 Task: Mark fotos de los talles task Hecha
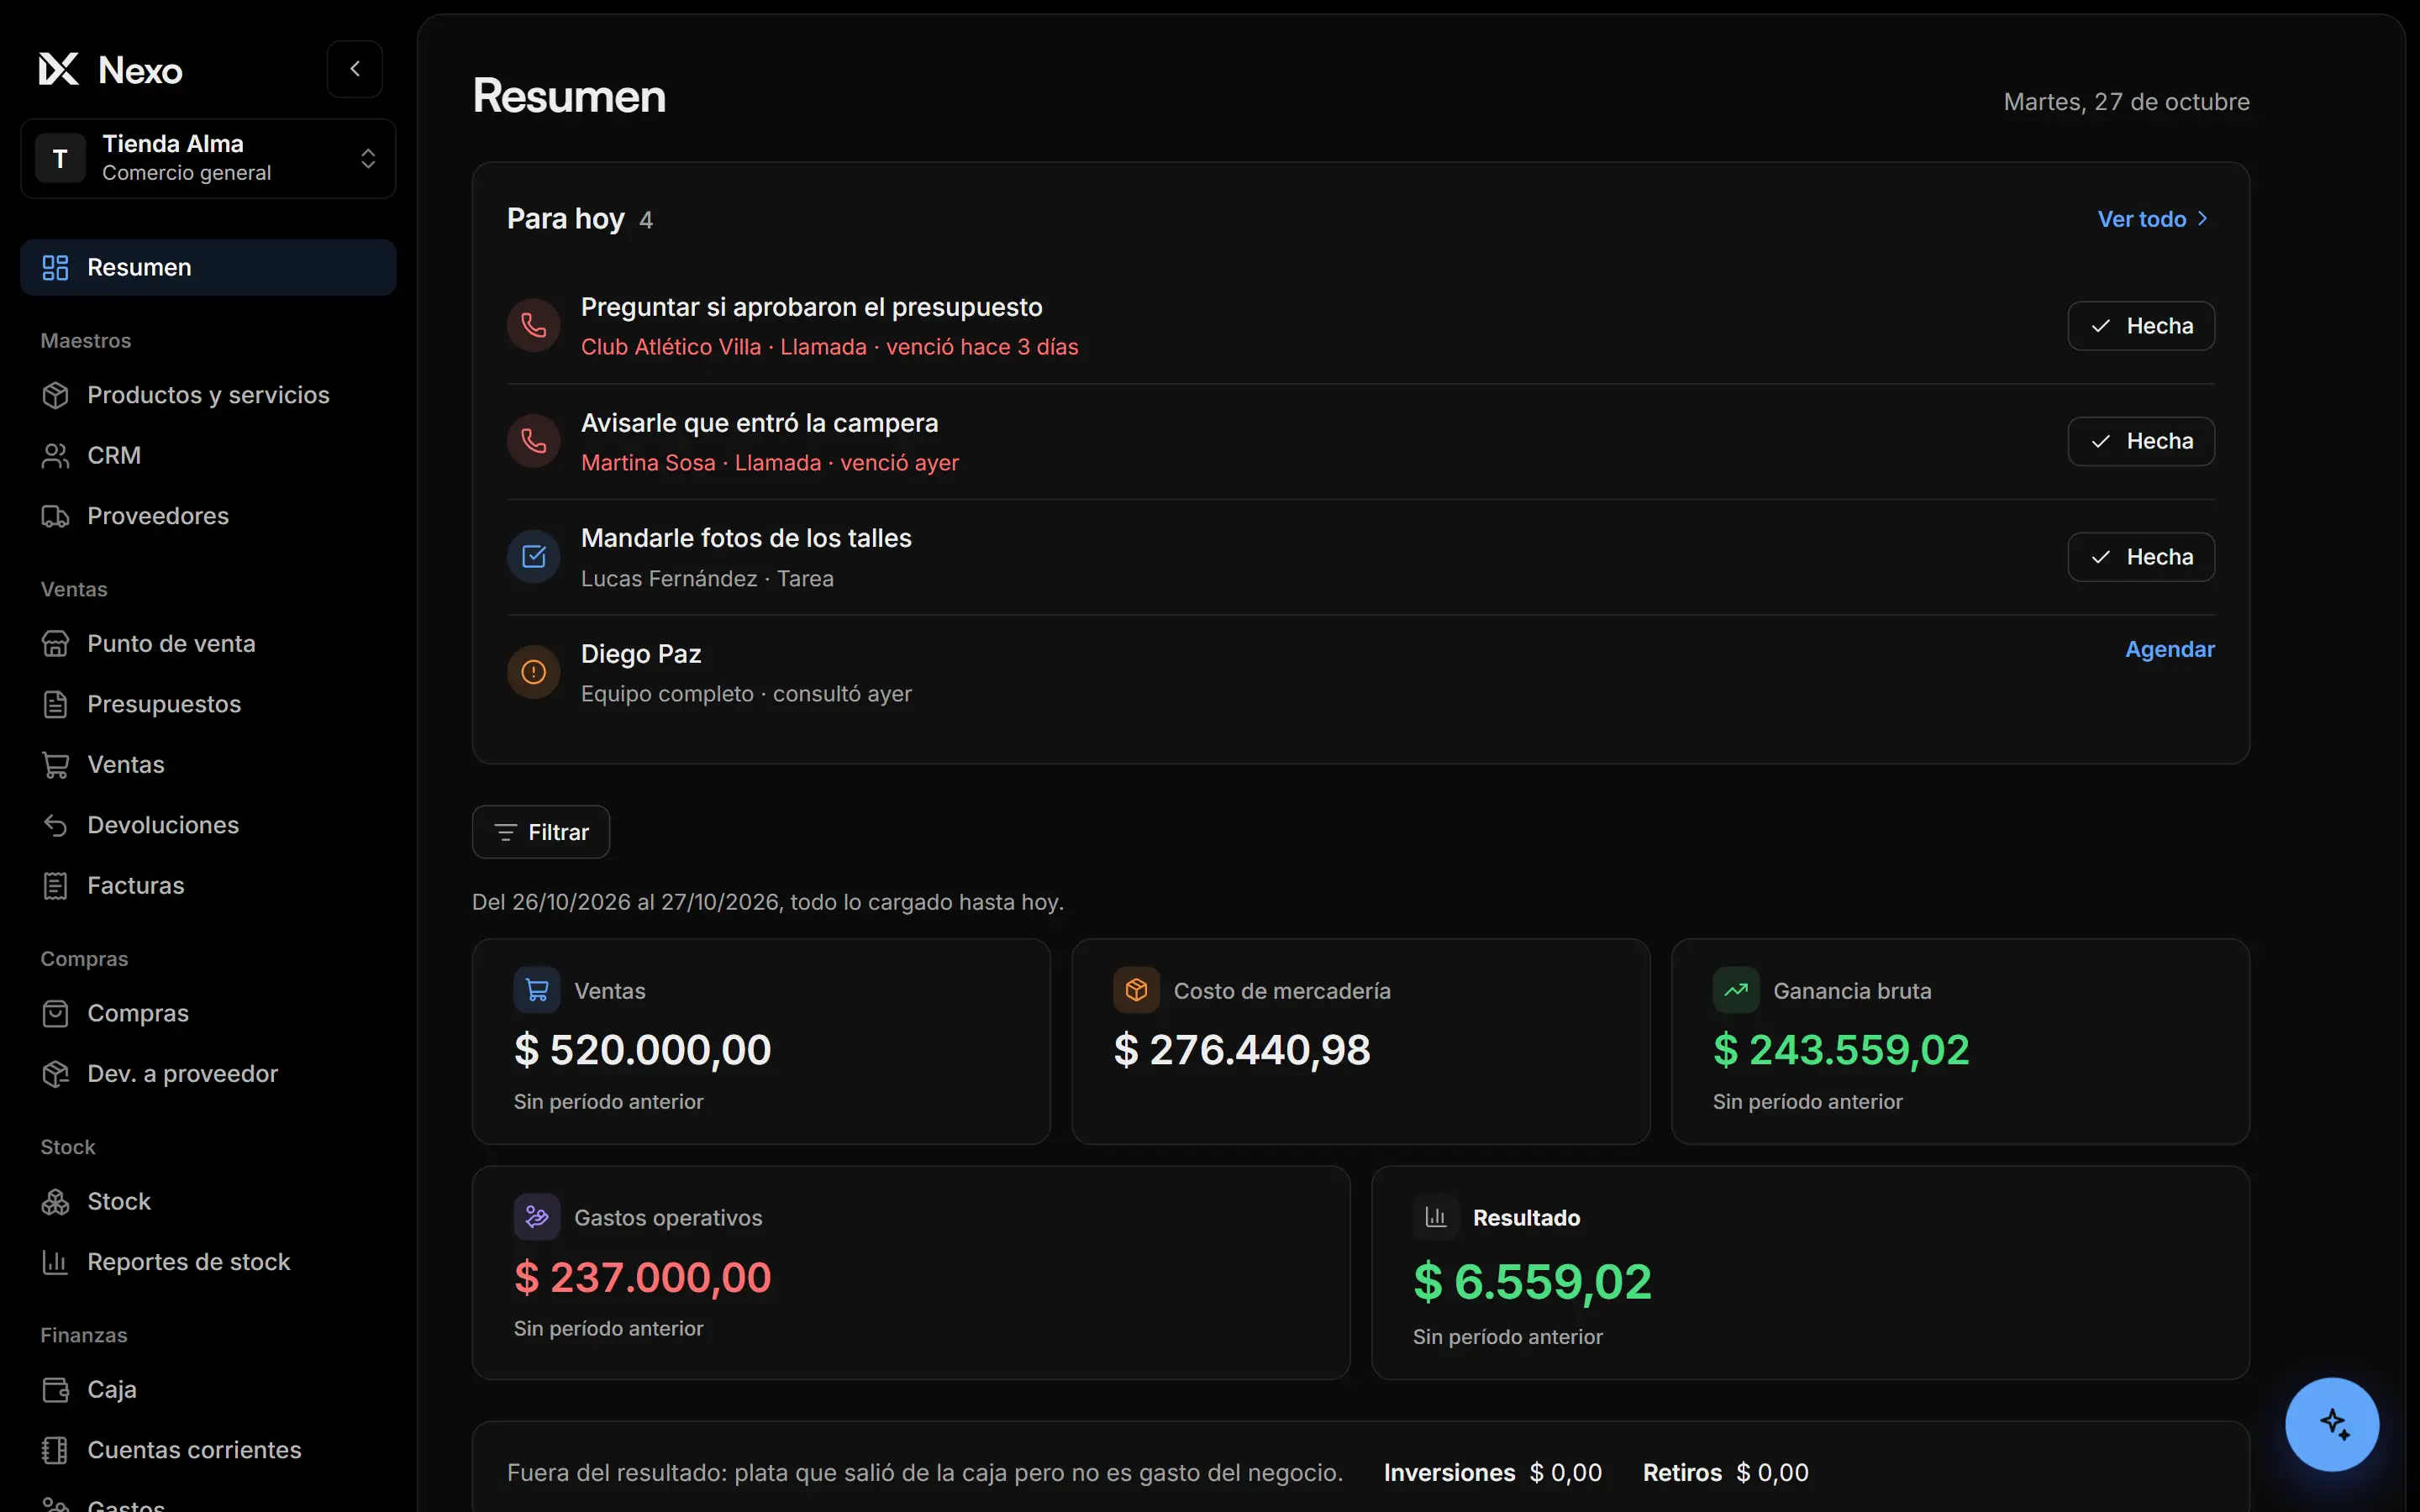pos(2141,557)
